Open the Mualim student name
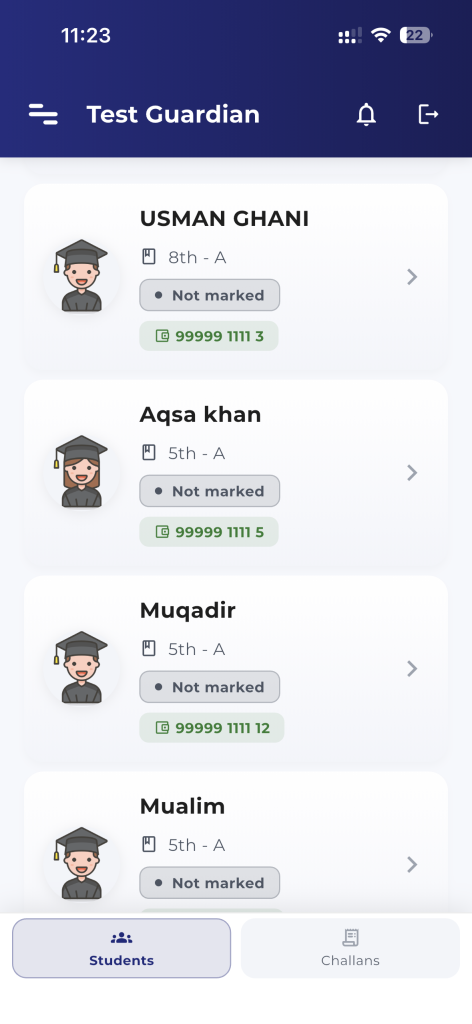The width and height of the screenshot is (472, 1024). click(x=182, y=807)
